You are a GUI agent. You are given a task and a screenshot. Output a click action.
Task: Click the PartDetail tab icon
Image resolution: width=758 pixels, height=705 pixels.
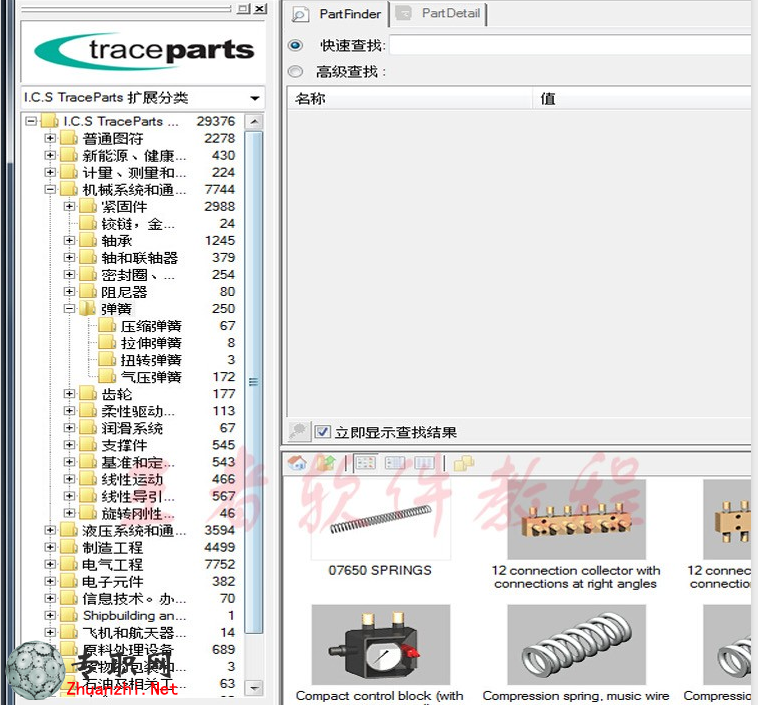point(404,13)
